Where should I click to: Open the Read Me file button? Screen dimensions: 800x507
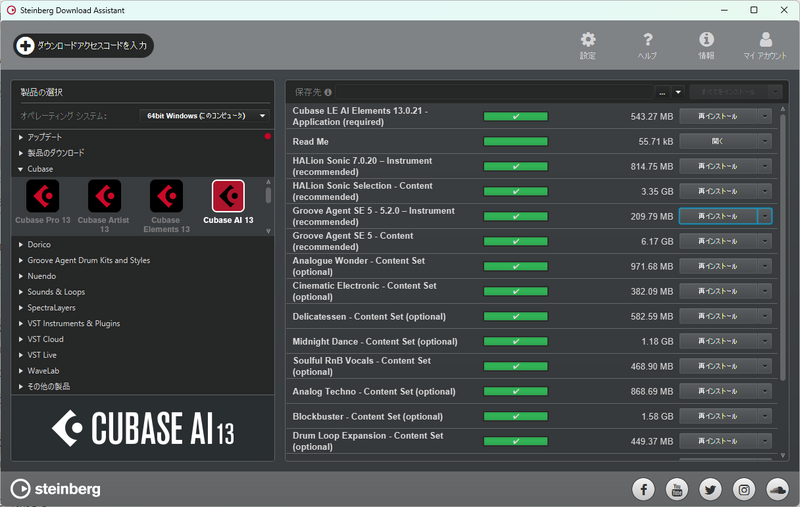coord(718,141)
